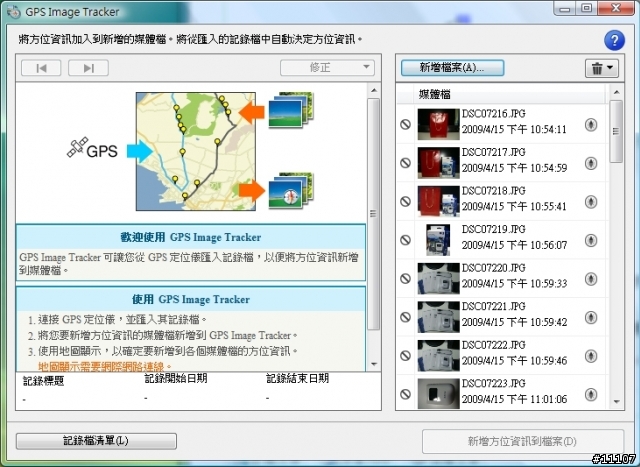
Task: Select the DSC07220.JPG thumbnail
Action: click(x=438, y=278)
